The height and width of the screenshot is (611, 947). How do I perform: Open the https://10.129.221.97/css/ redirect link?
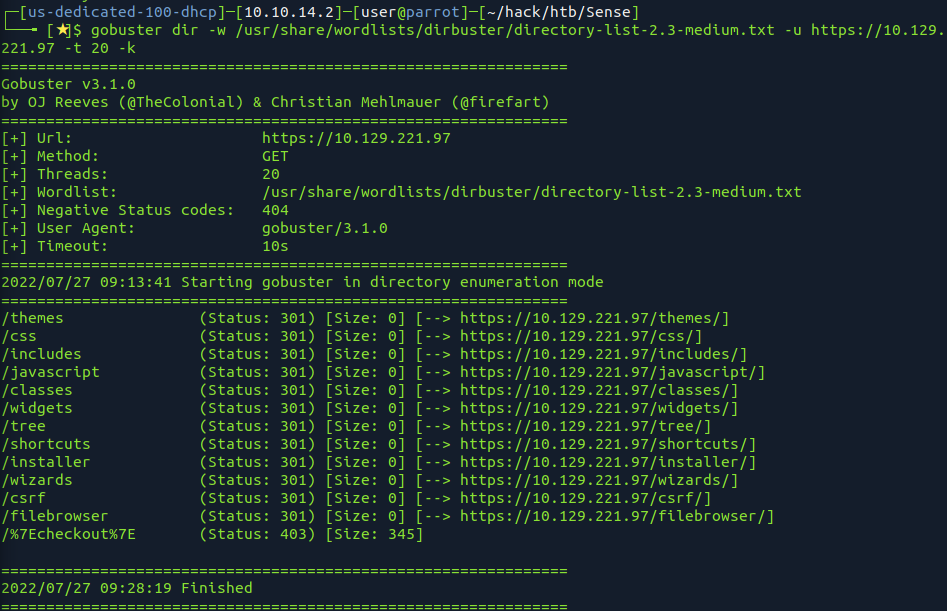click(x=577, y=336)
